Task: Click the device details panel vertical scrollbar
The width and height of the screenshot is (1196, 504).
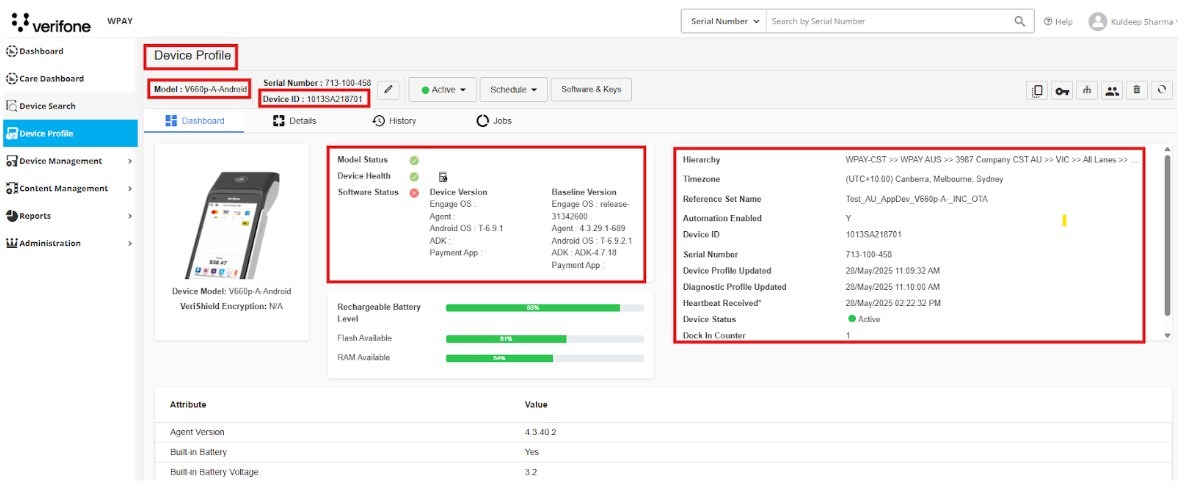Action: (x=1167, y=235)
